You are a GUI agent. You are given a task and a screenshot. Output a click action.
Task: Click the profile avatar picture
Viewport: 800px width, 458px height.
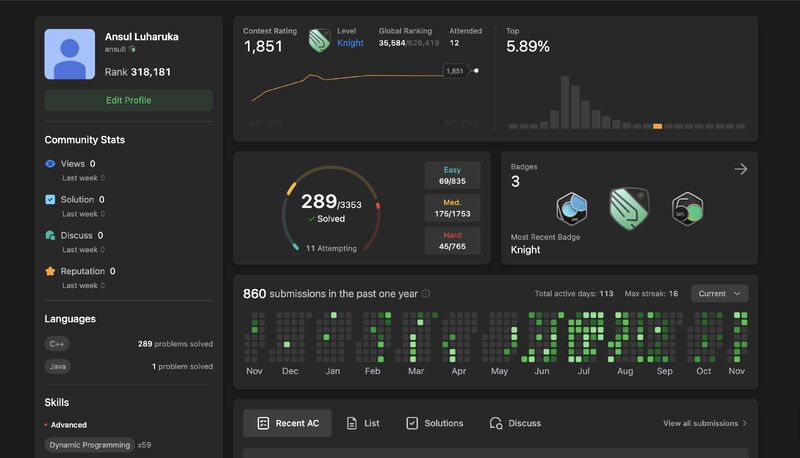coord(69,54)
